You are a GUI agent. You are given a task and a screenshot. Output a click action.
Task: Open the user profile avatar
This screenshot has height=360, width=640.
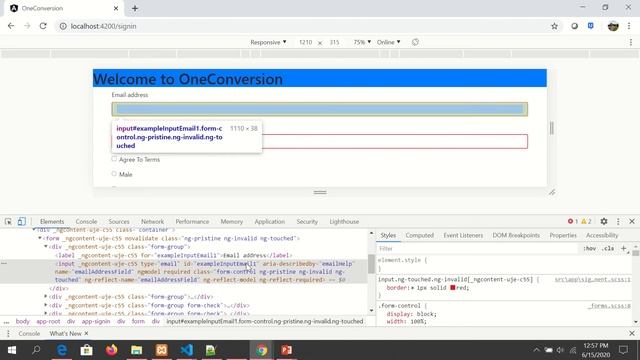coord(613,26)
